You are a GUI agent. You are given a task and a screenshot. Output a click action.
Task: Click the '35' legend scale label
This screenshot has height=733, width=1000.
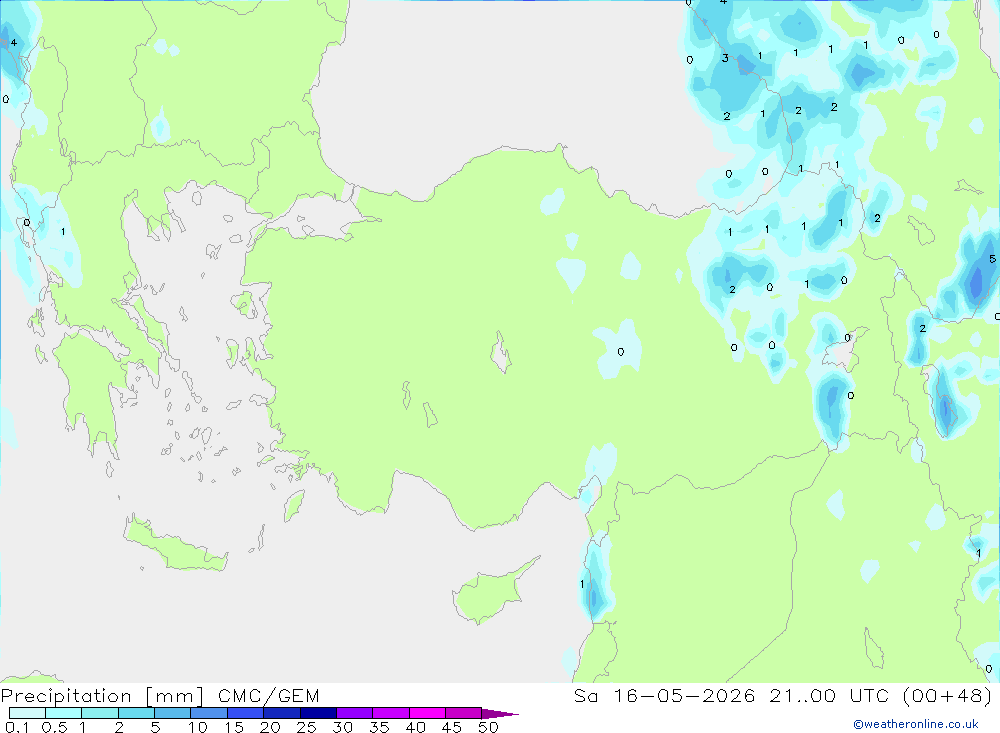pos(379,727)
